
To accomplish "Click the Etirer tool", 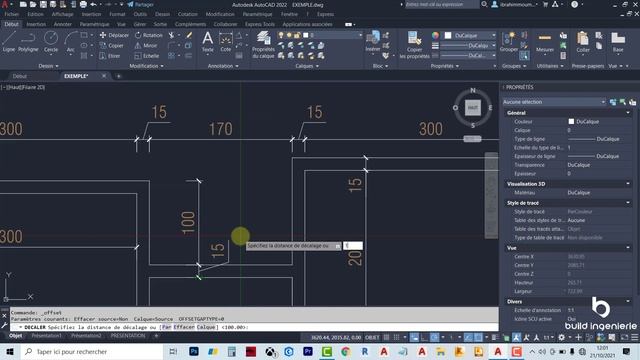I will tap(110, 56).
